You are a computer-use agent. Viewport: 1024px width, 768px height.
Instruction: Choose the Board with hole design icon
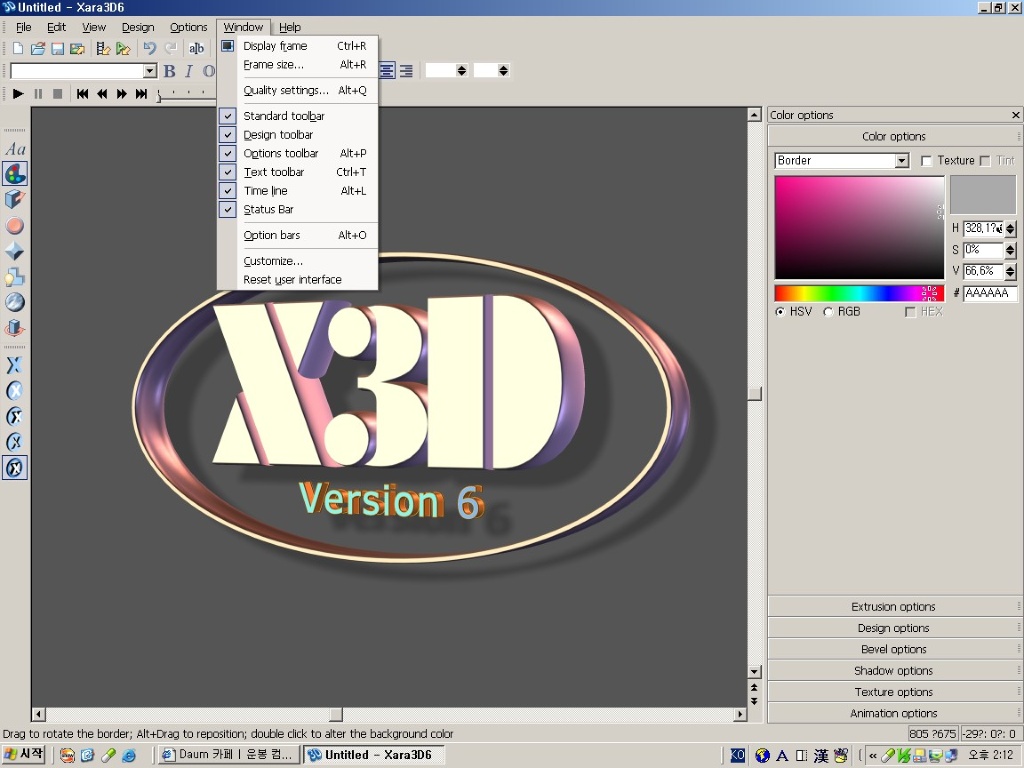pos(15,442)
